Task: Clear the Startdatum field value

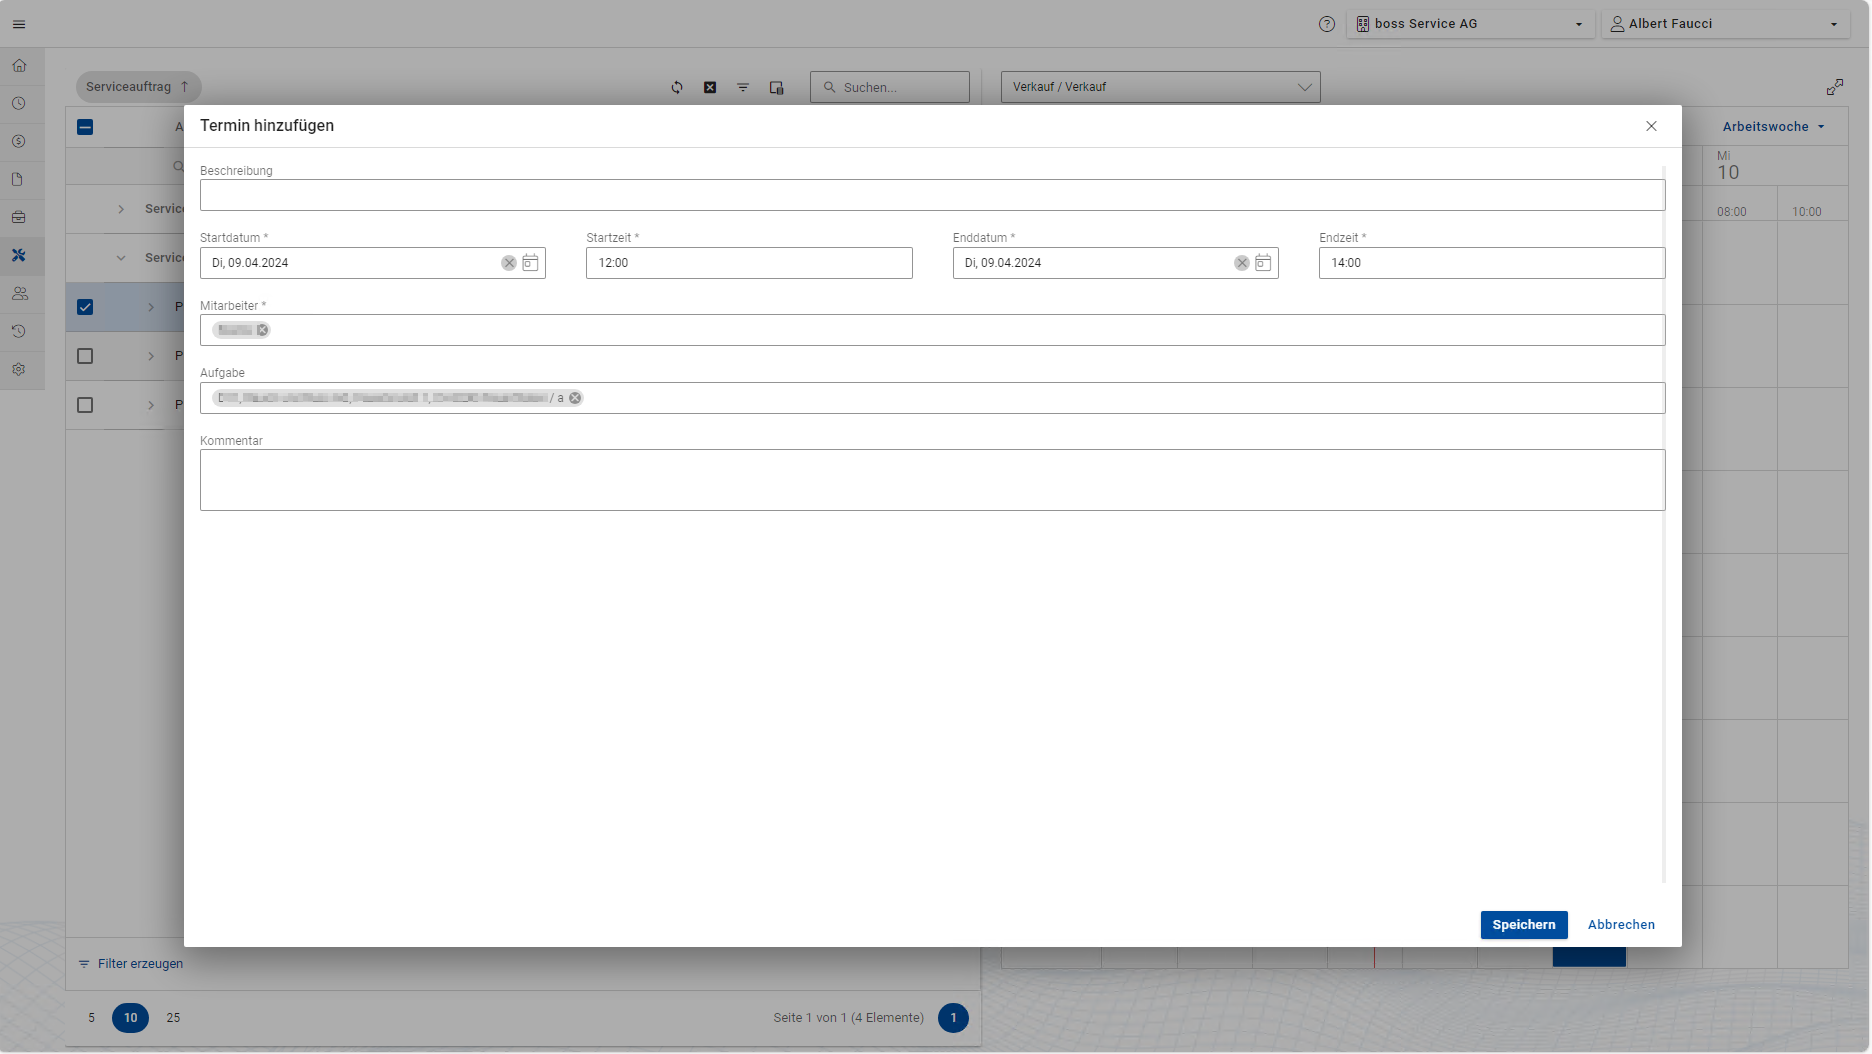Action: coord(509,263)
